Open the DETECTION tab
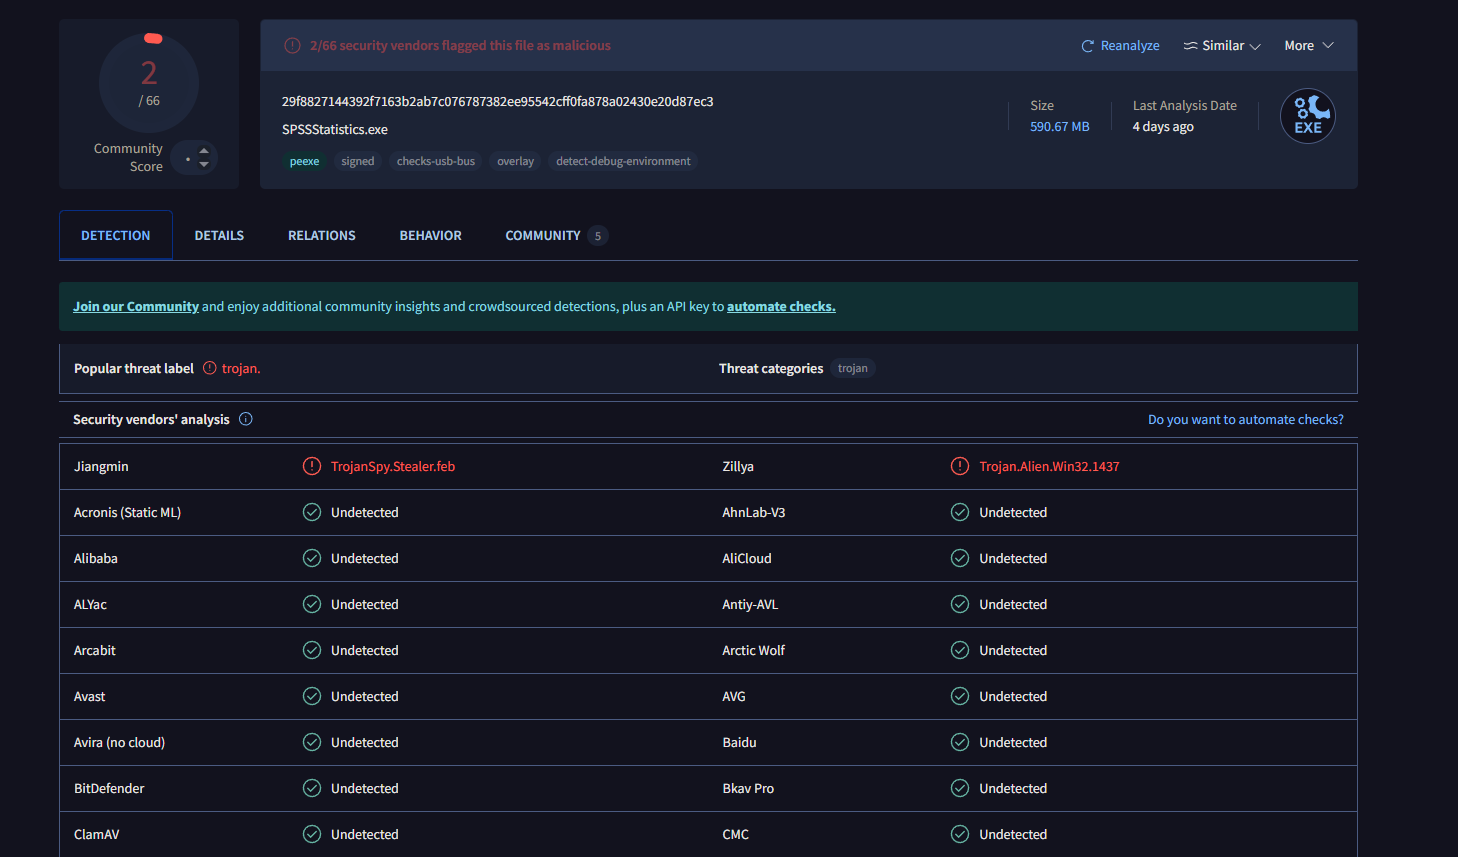1458x857 pixels. tap(116, 235)
